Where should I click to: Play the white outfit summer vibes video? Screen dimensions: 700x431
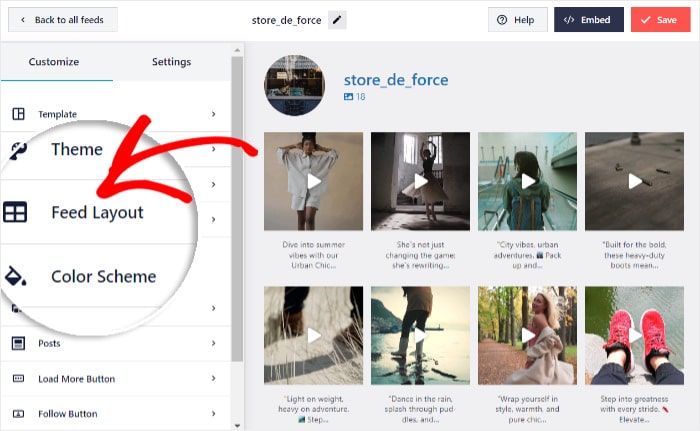pyautogui.click(x=314, y=181)
